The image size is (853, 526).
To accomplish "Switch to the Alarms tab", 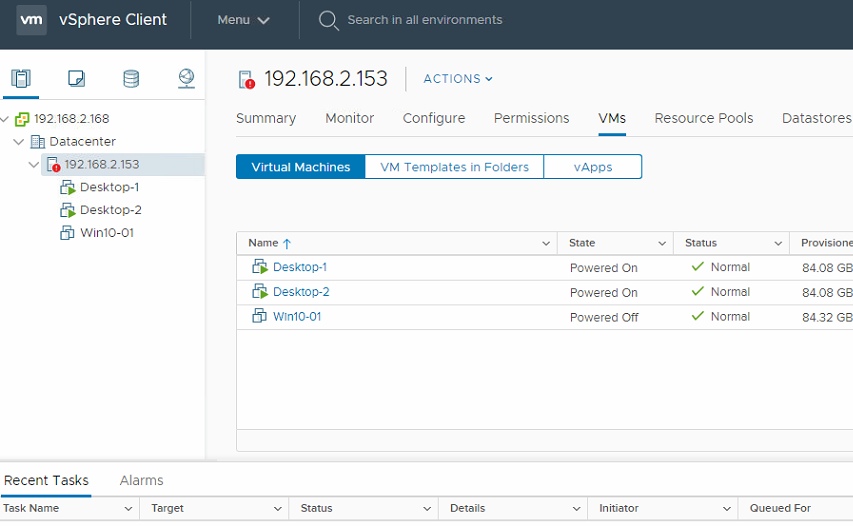I will click(141, 481).
